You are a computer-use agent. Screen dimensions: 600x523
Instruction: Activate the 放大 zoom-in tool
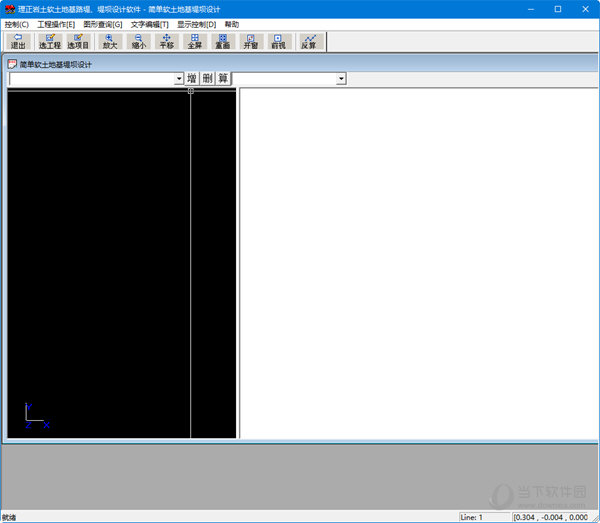click(x=109, y=41)
